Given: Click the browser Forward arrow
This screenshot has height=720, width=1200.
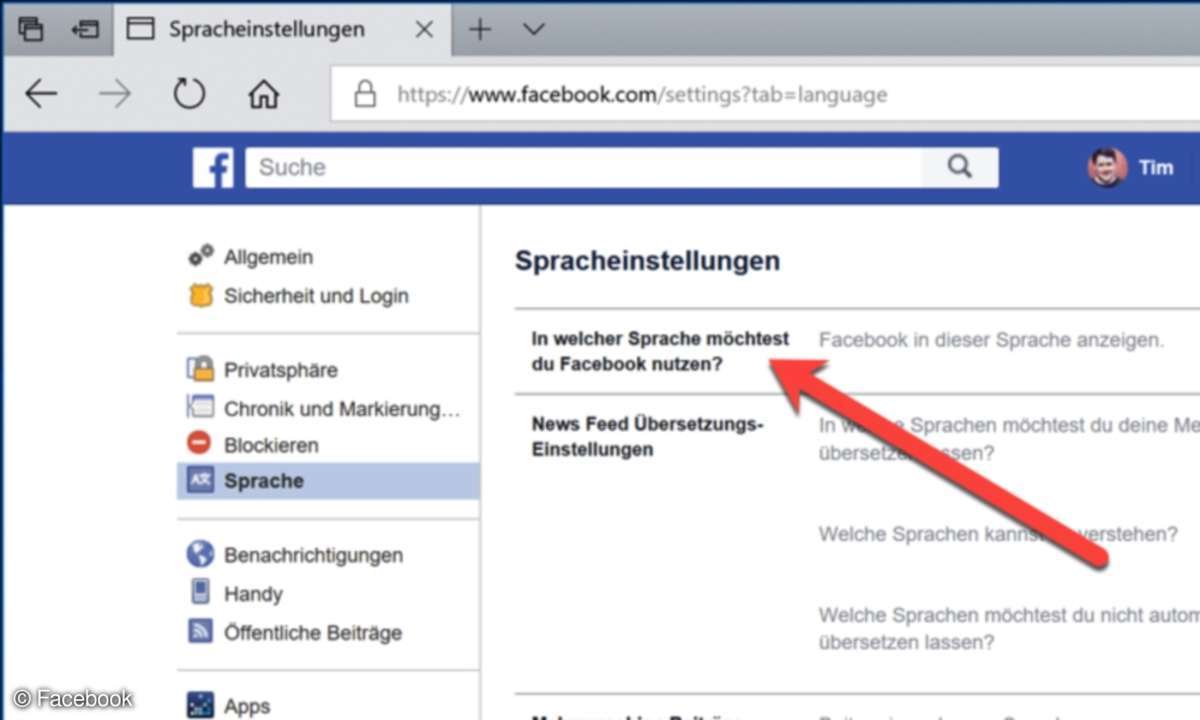Looking at the screenshot, I should coord(115,95).
